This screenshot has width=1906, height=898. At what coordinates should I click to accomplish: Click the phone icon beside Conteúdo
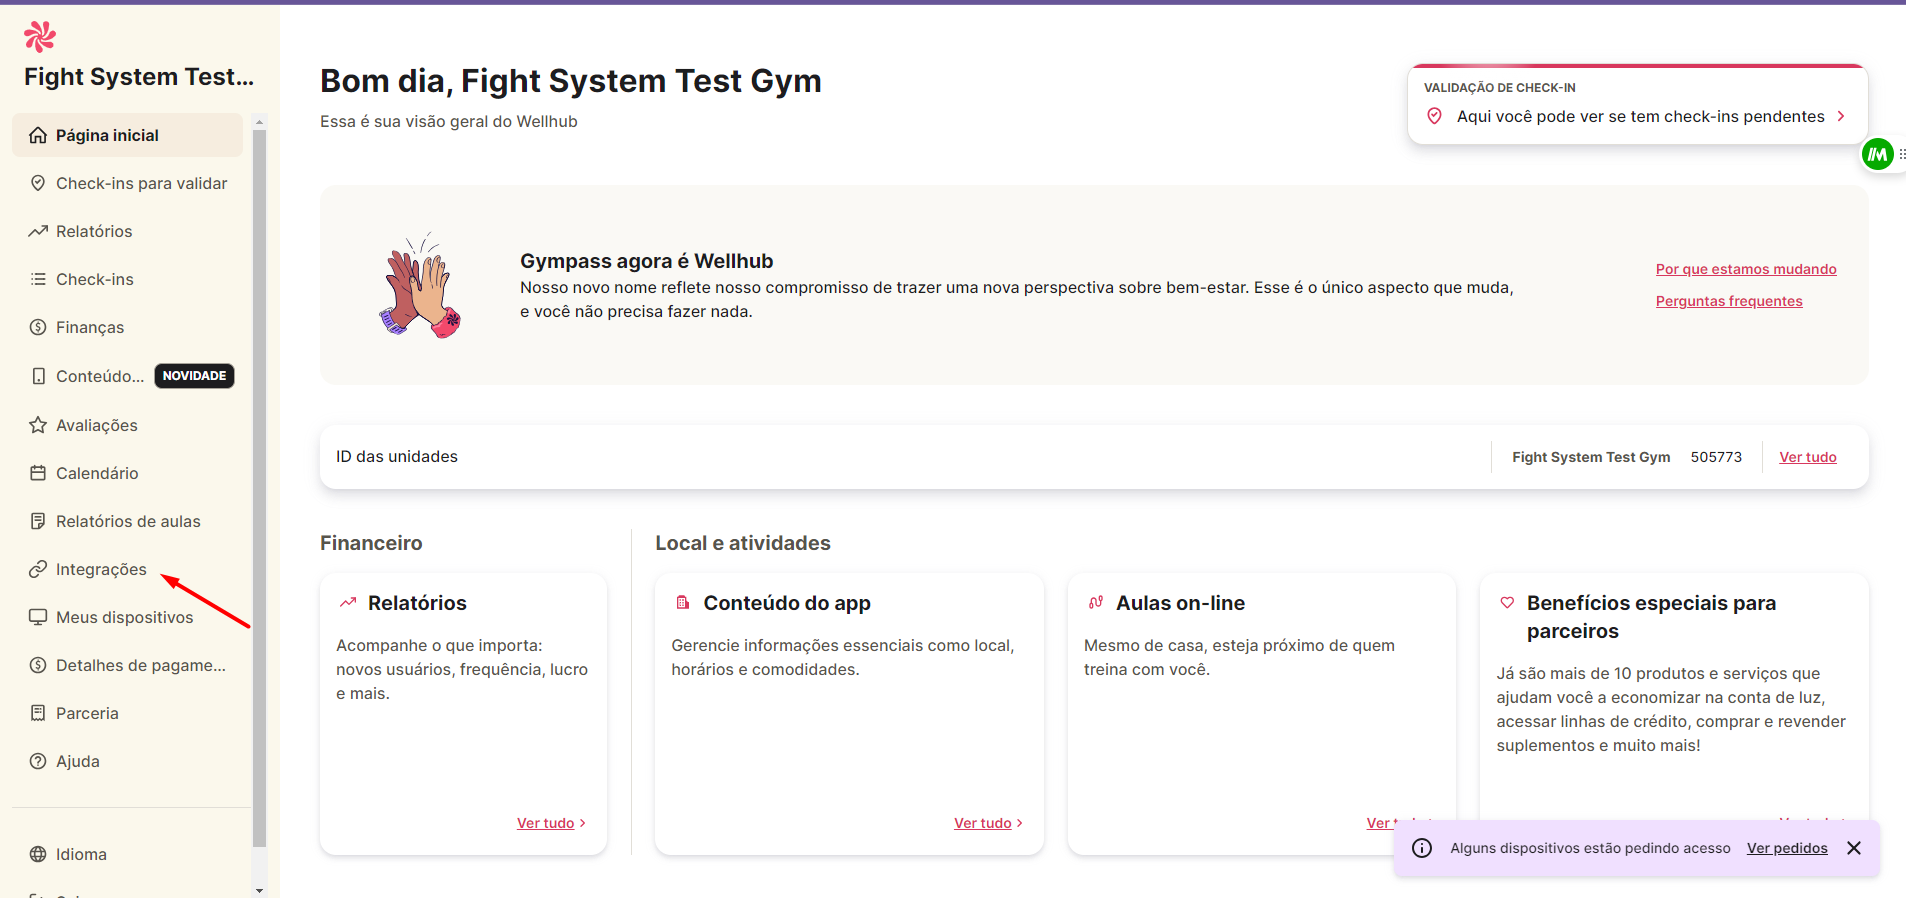pyautogui.click(x=38, y=376)
